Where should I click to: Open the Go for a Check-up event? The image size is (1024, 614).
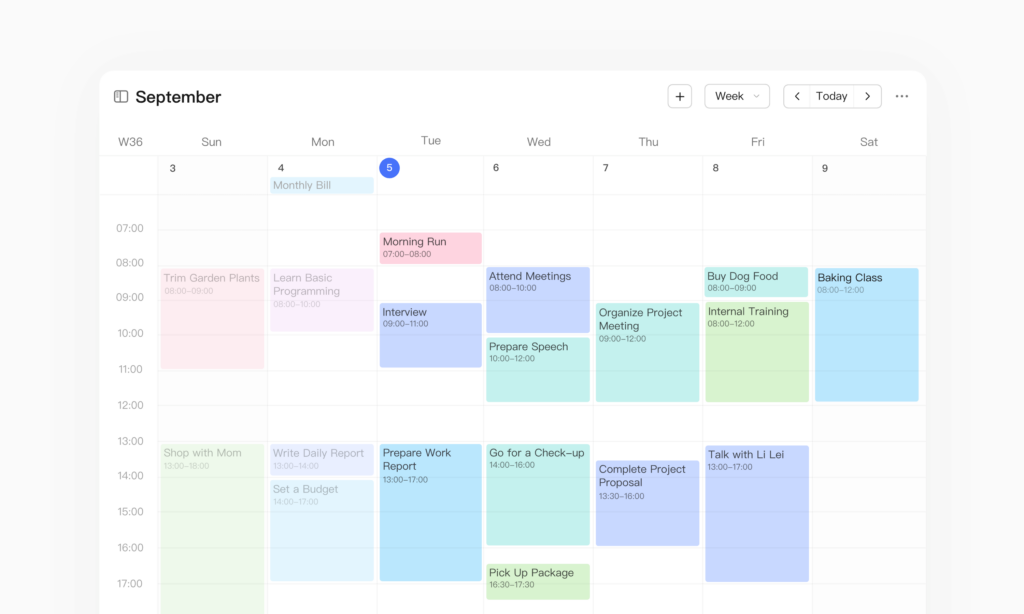coord(537,494)
